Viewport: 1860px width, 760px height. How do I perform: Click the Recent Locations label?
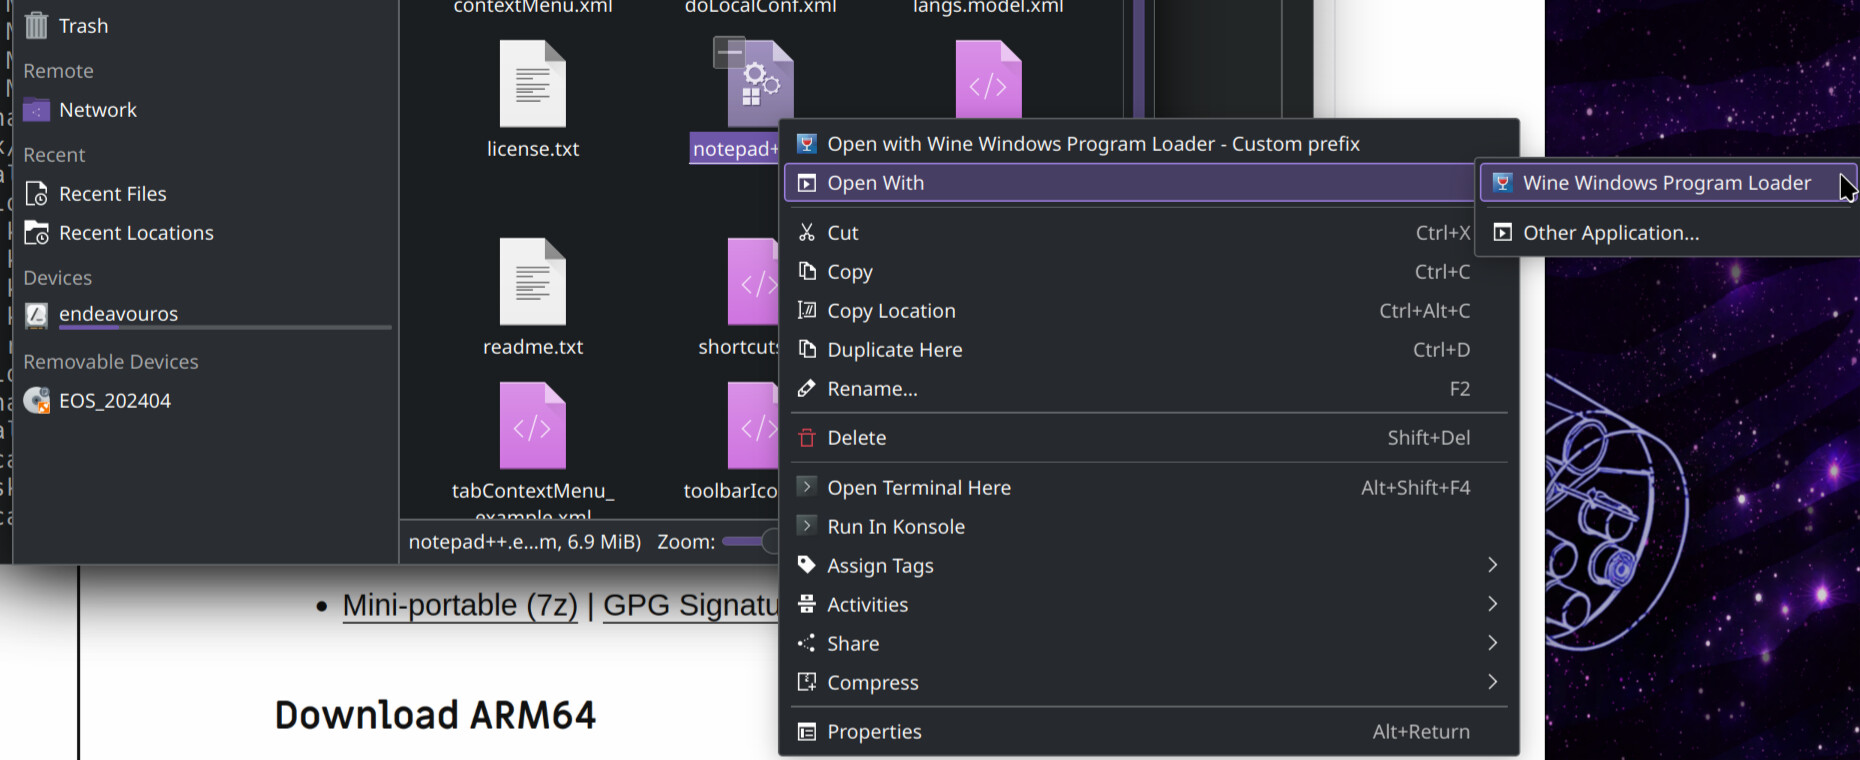(x=136, y=233)
